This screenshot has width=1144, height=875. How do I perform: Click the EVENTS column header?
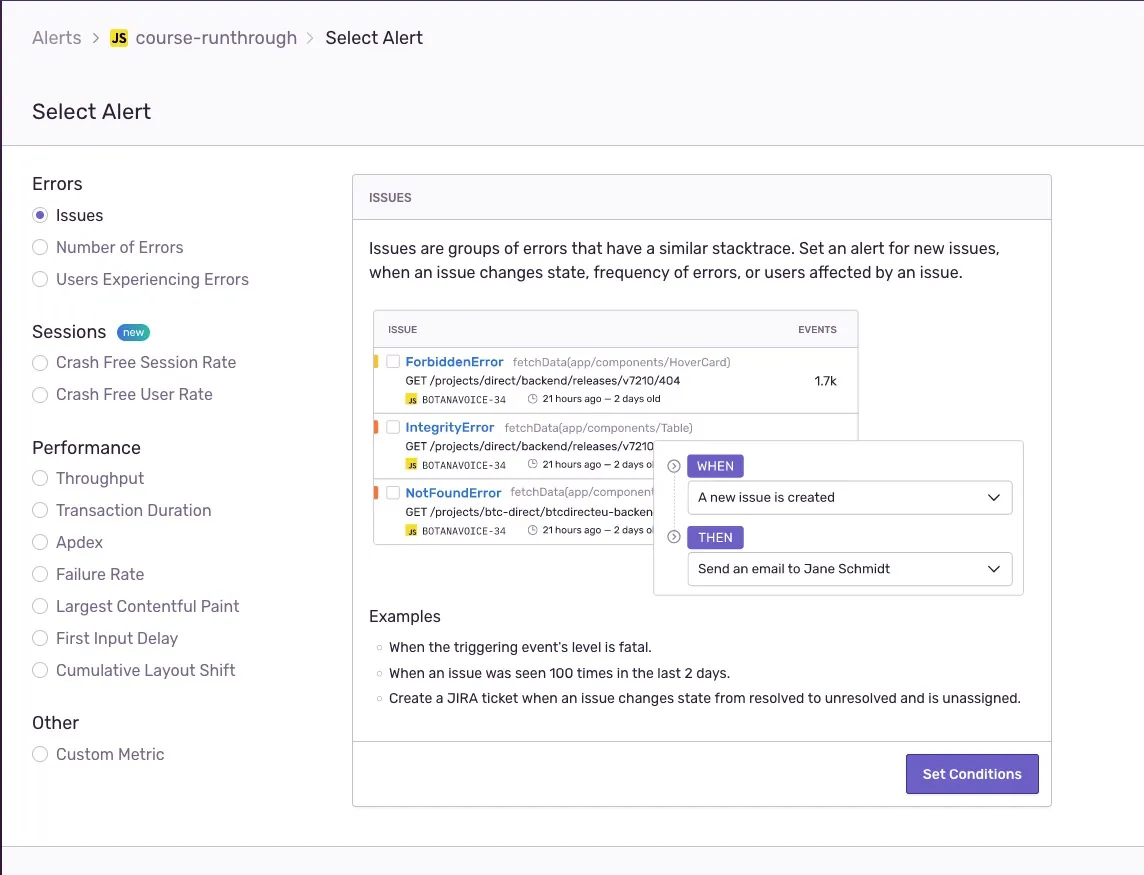tap(817, 330)
